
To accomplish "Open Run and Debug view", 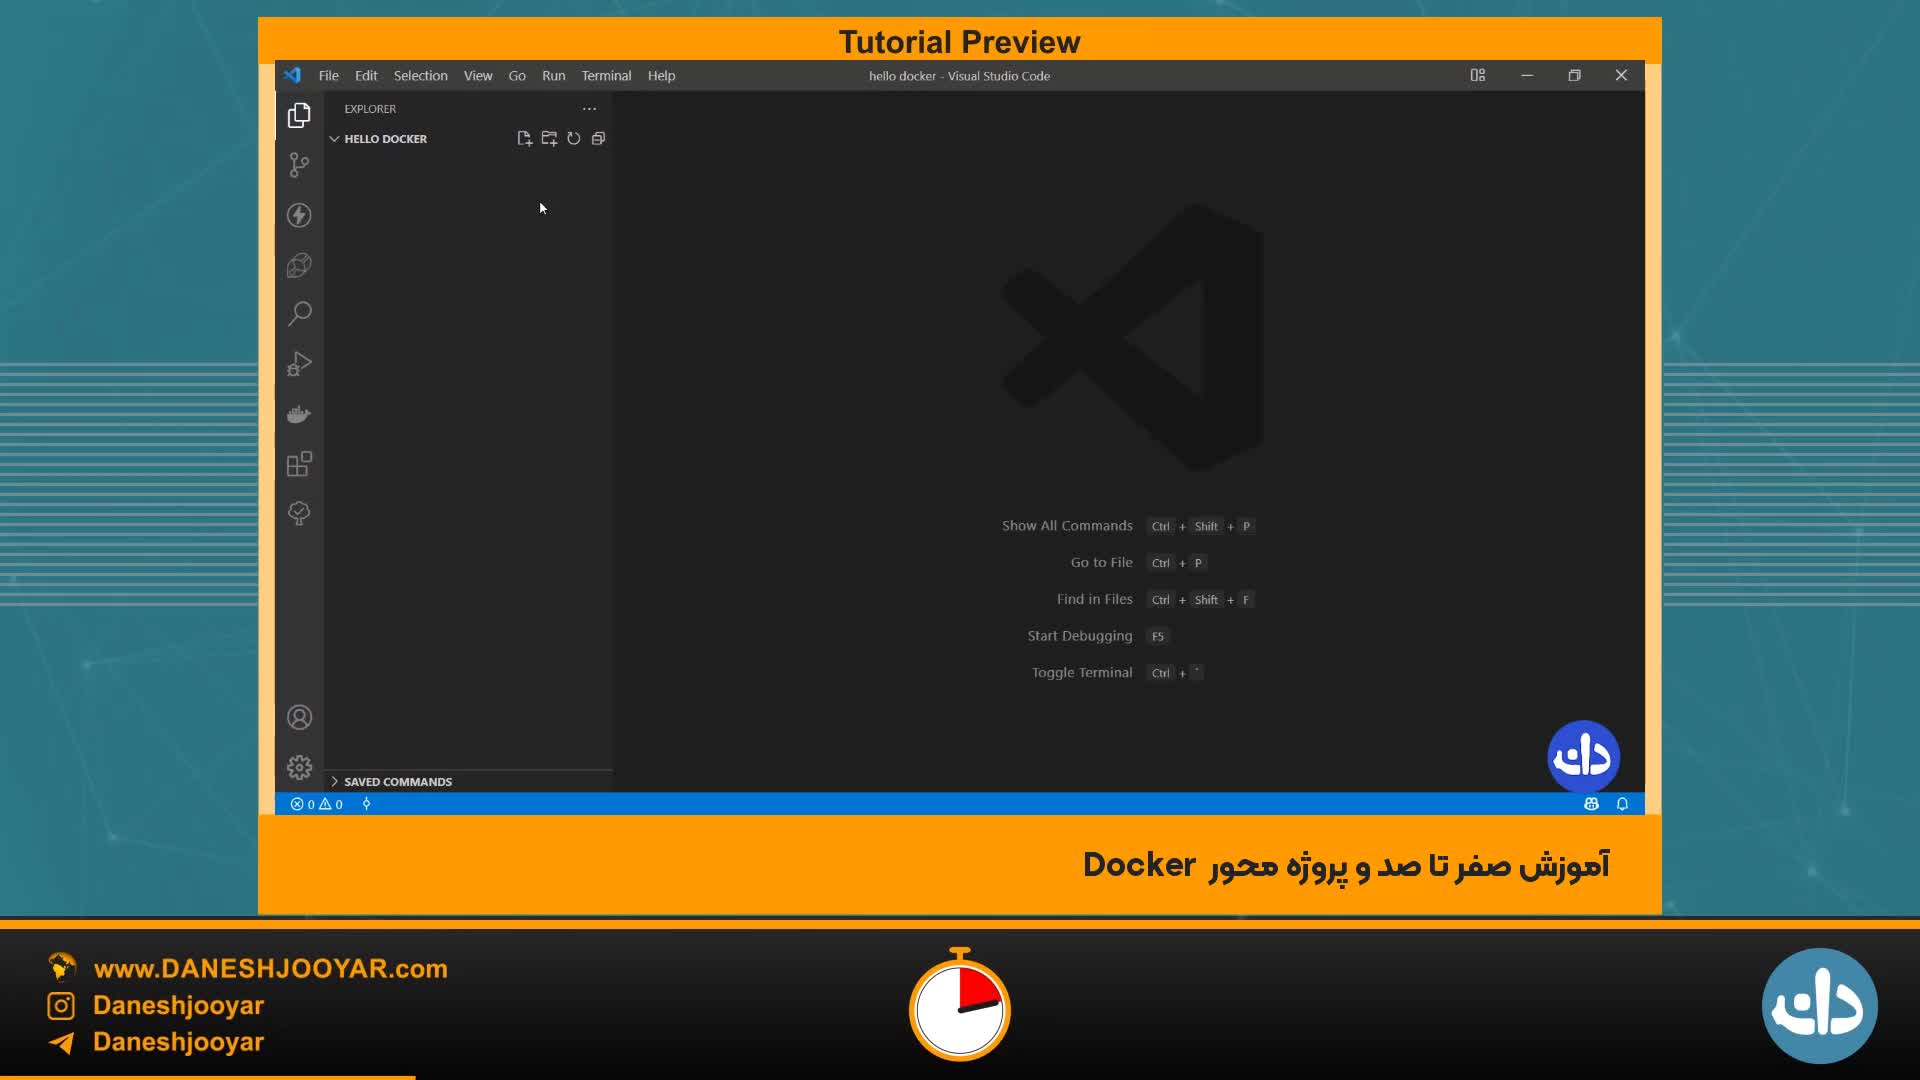I will [299, 364].
